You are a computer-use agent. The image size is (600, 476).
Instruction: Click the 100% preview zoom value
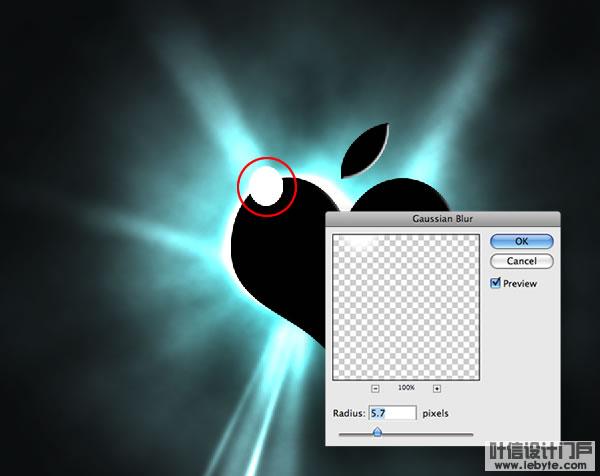406,388
